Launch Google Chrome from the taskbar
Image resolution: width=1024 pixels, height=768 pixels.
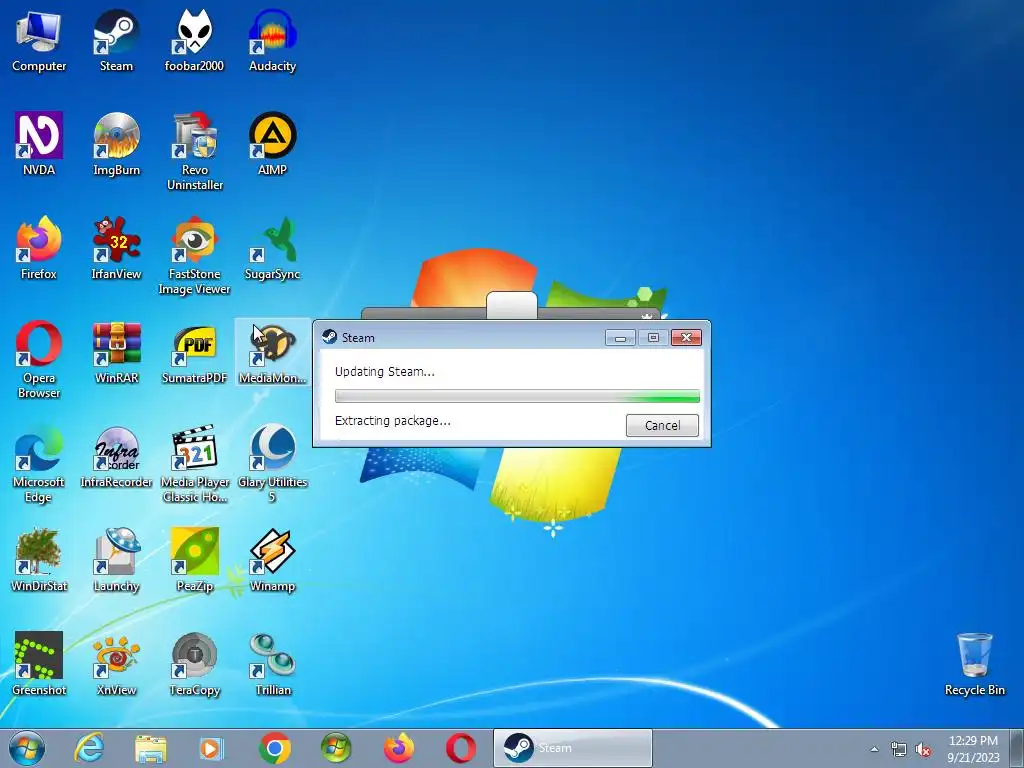pos(274,748)
